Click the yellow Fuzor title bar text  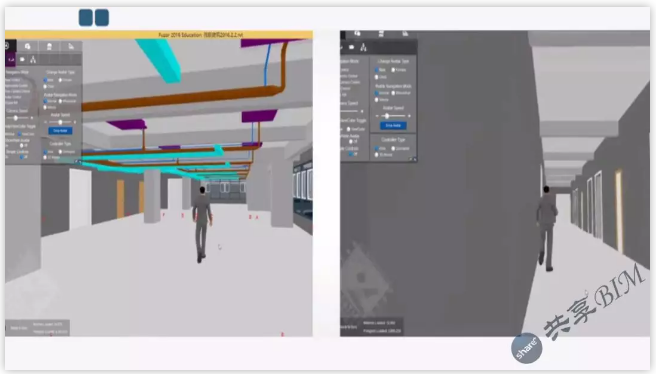click(x=201, y=35)
